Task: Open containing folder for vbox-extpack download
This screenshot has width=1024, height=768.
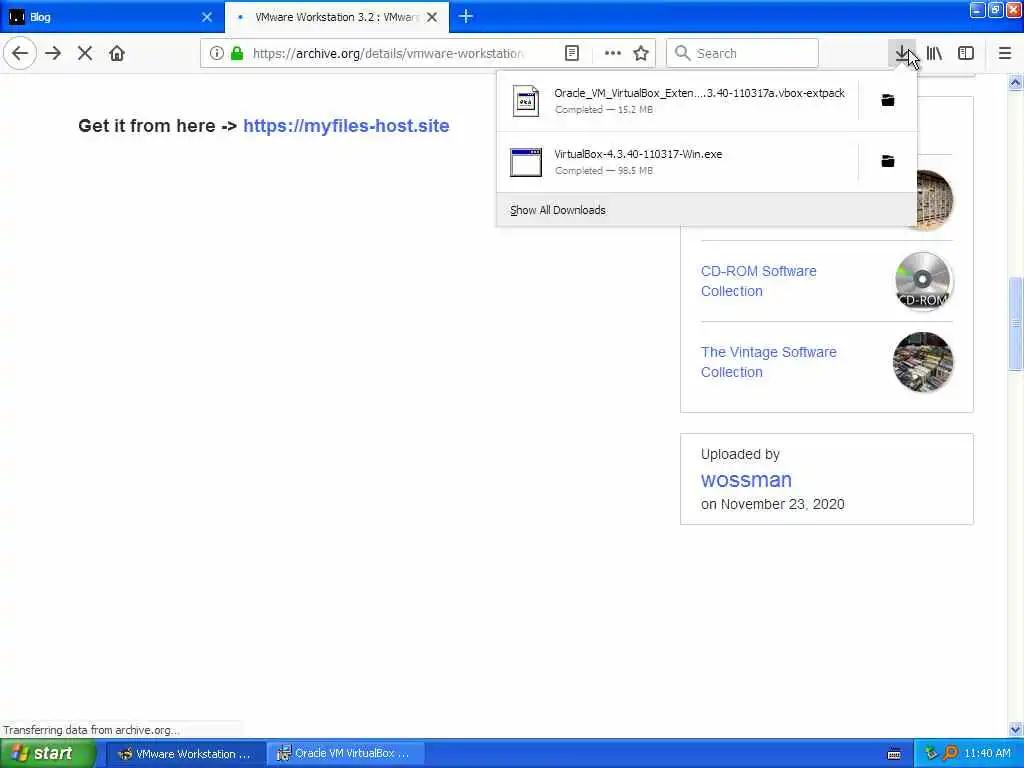Action: (888, 100)
